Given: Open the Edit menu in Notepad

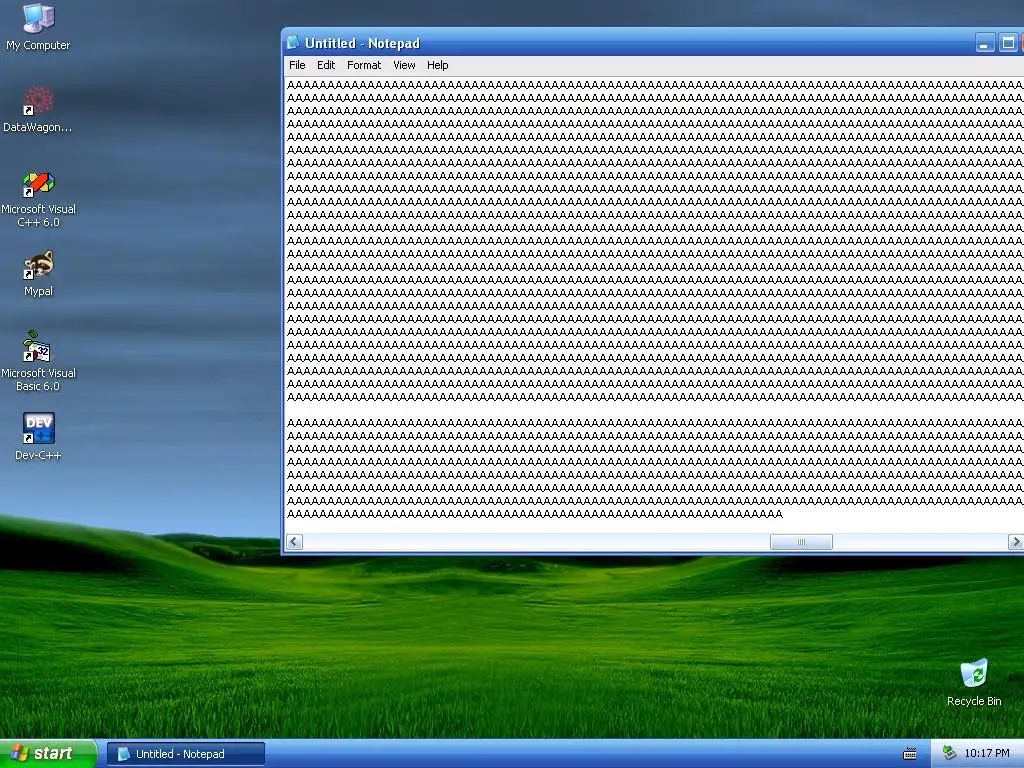Looking at the screenshot, I should (326, 65).
